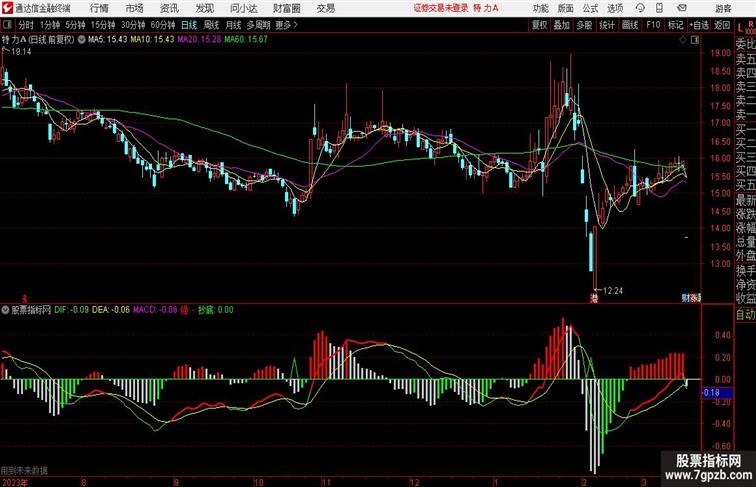Switch to the 分时 period tab
Image resolution: width=756 pixels, height=487 pixels.
tap(26, 25)
